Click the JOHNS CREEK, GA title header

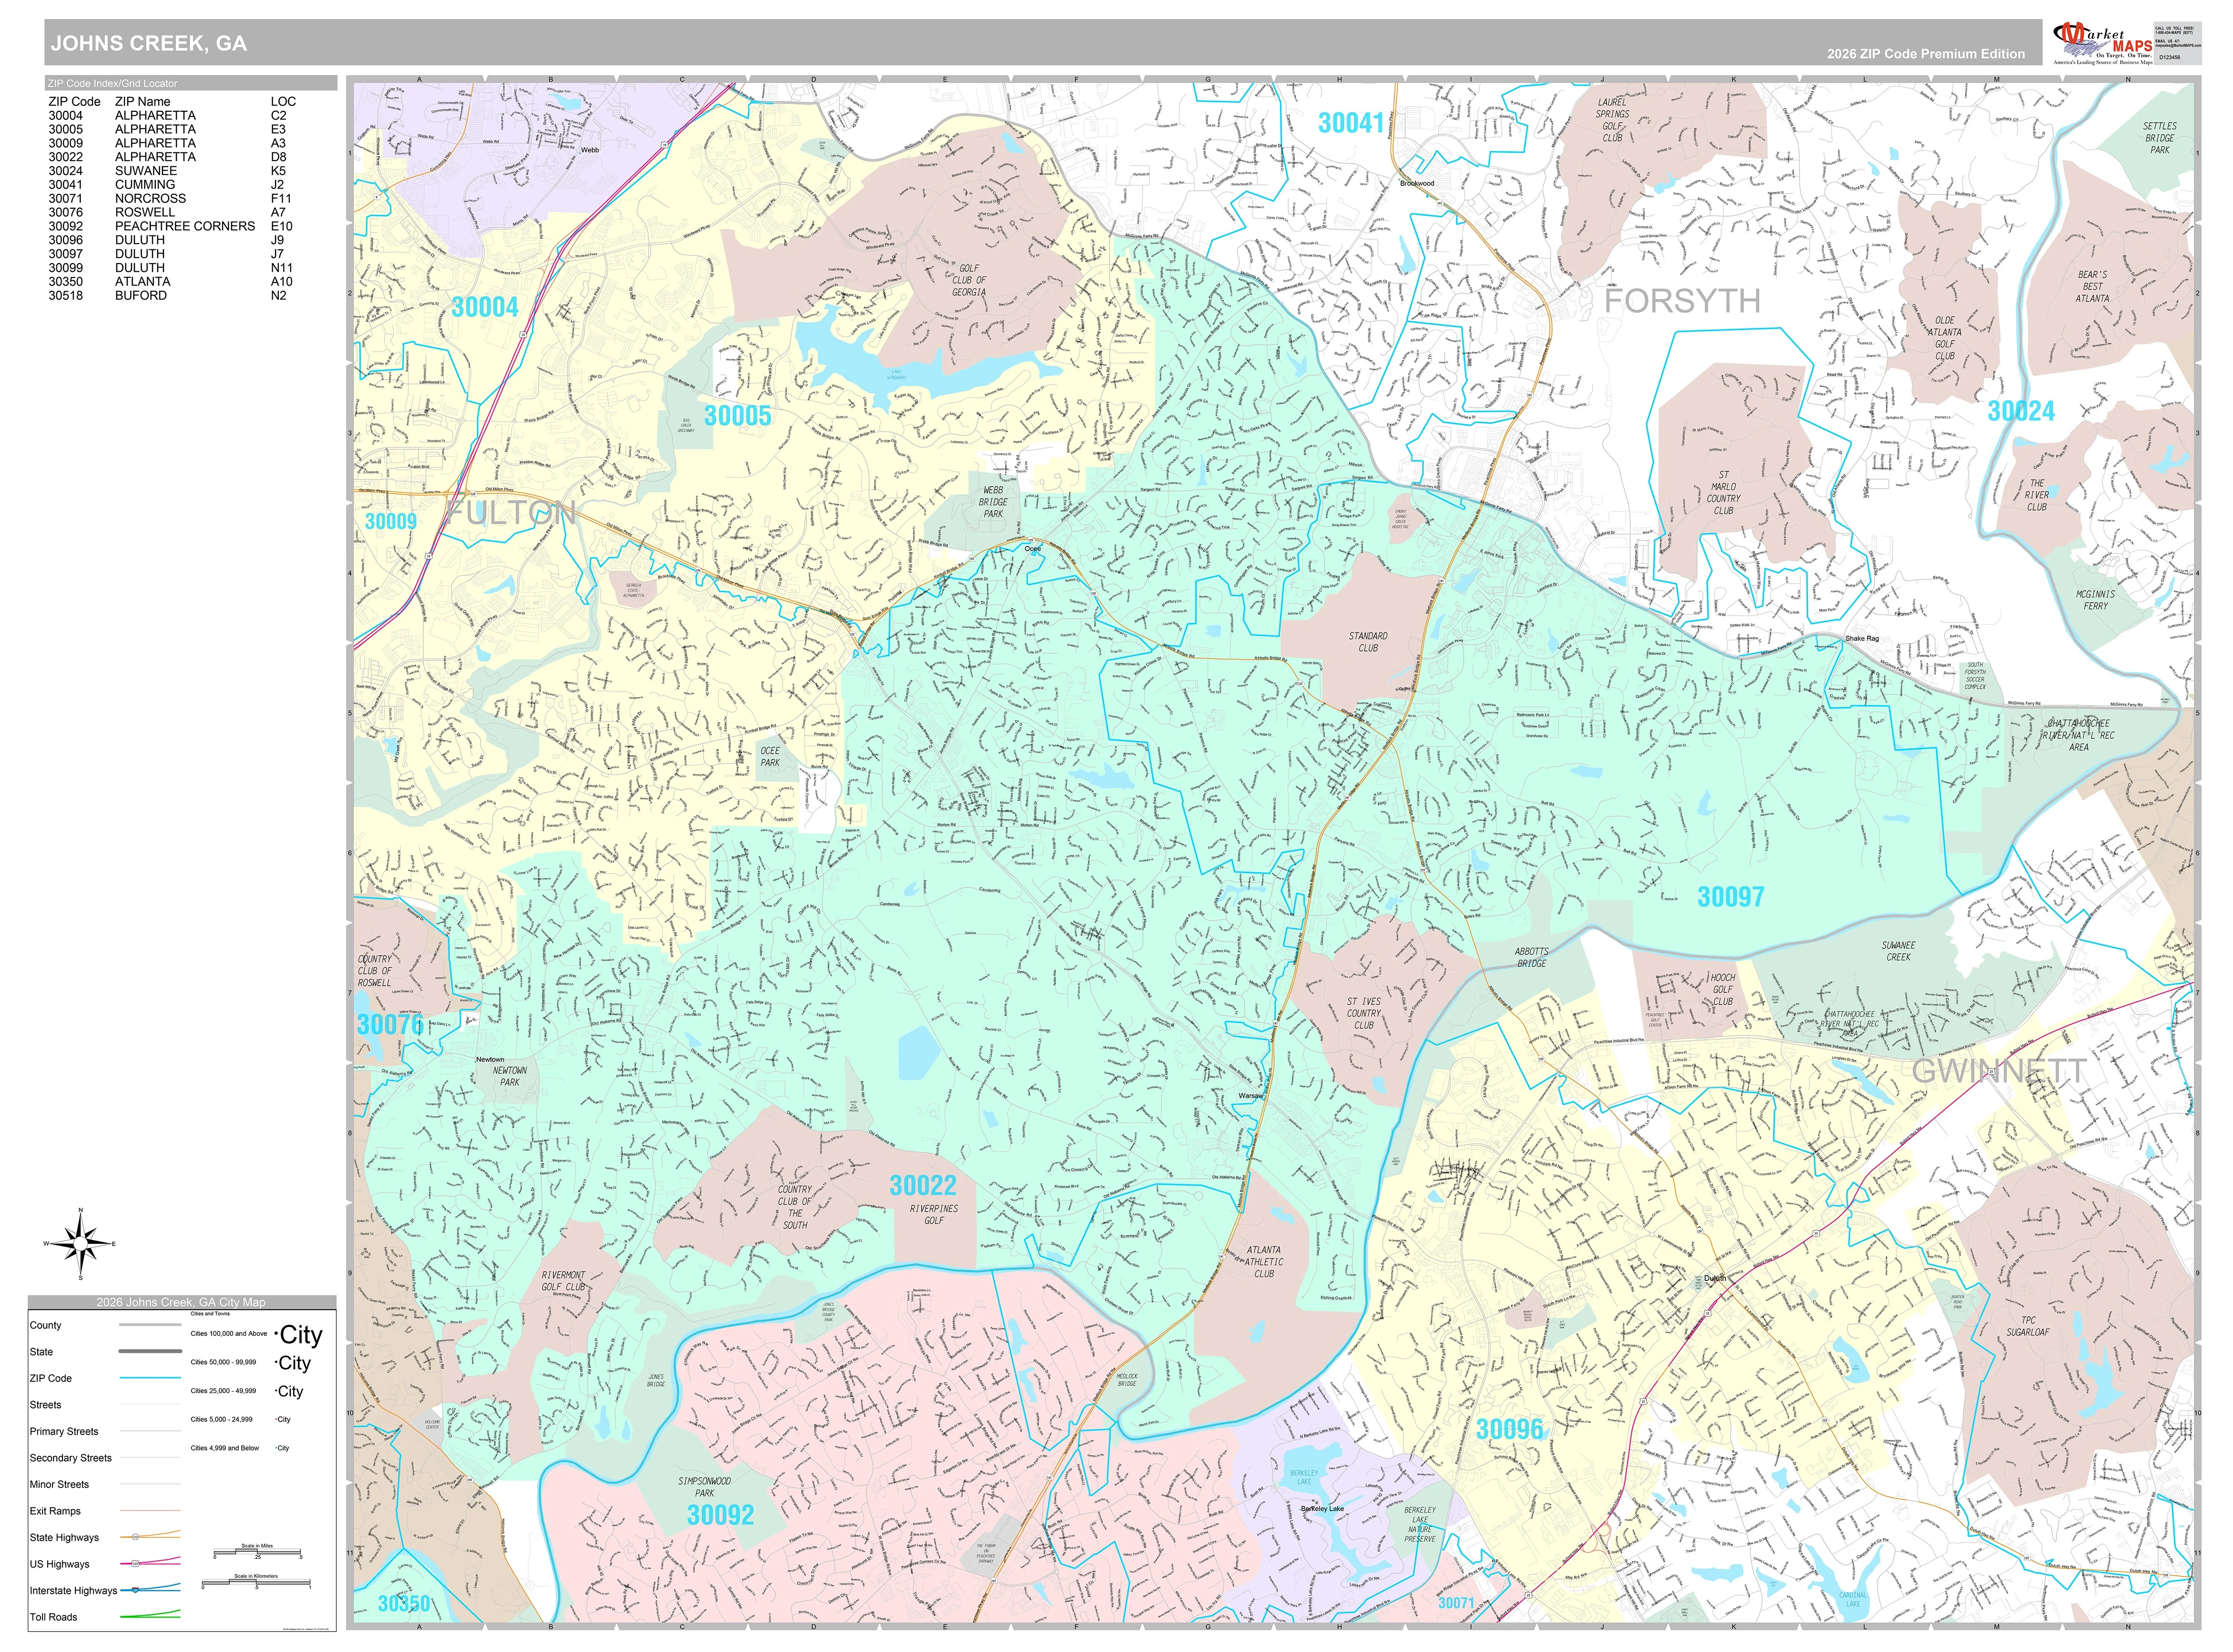click(148, 43)
